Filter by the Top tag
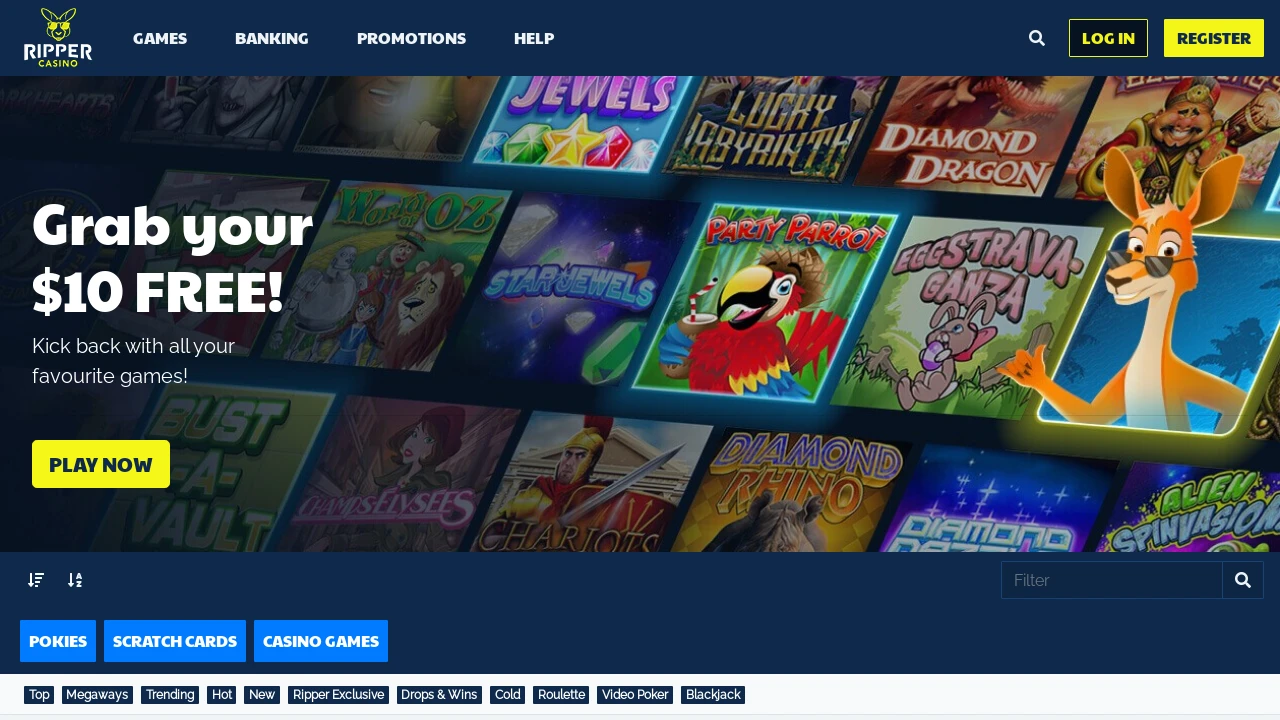Viewport: 1280px width, 720px height. pyautogui.click(x=39, y=695)
